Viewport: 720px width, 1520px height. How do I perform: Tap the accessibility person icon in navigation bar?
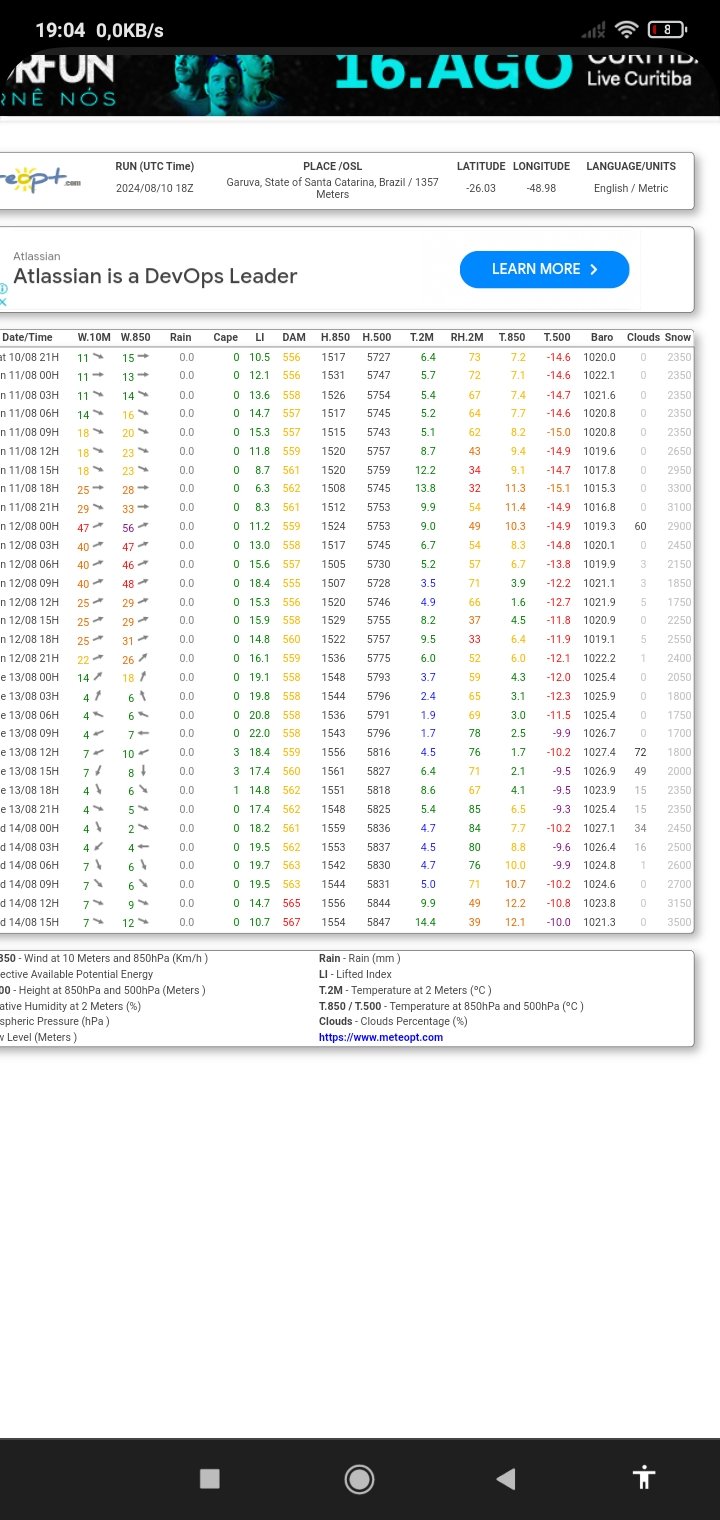(644, 1478)
